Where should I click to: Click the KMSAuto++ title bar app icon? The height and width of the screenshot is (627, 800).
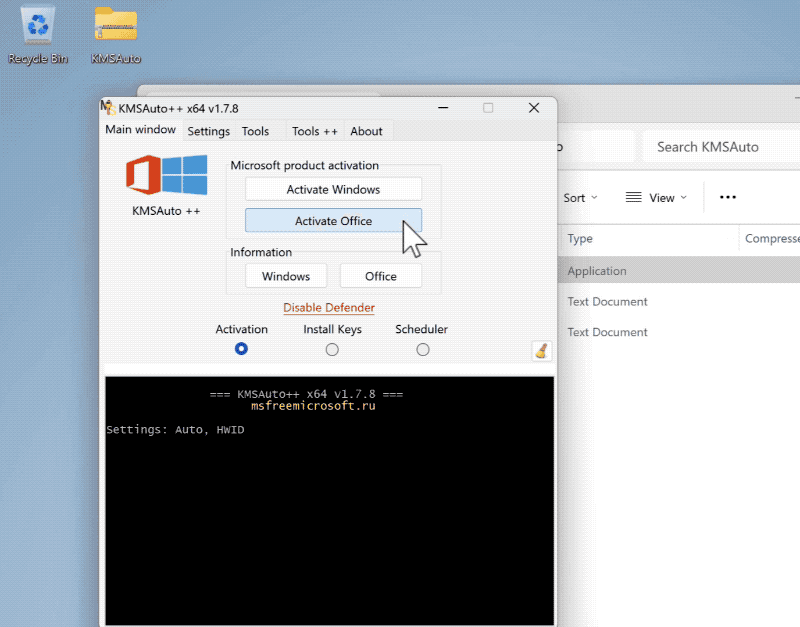click(108, 108)
